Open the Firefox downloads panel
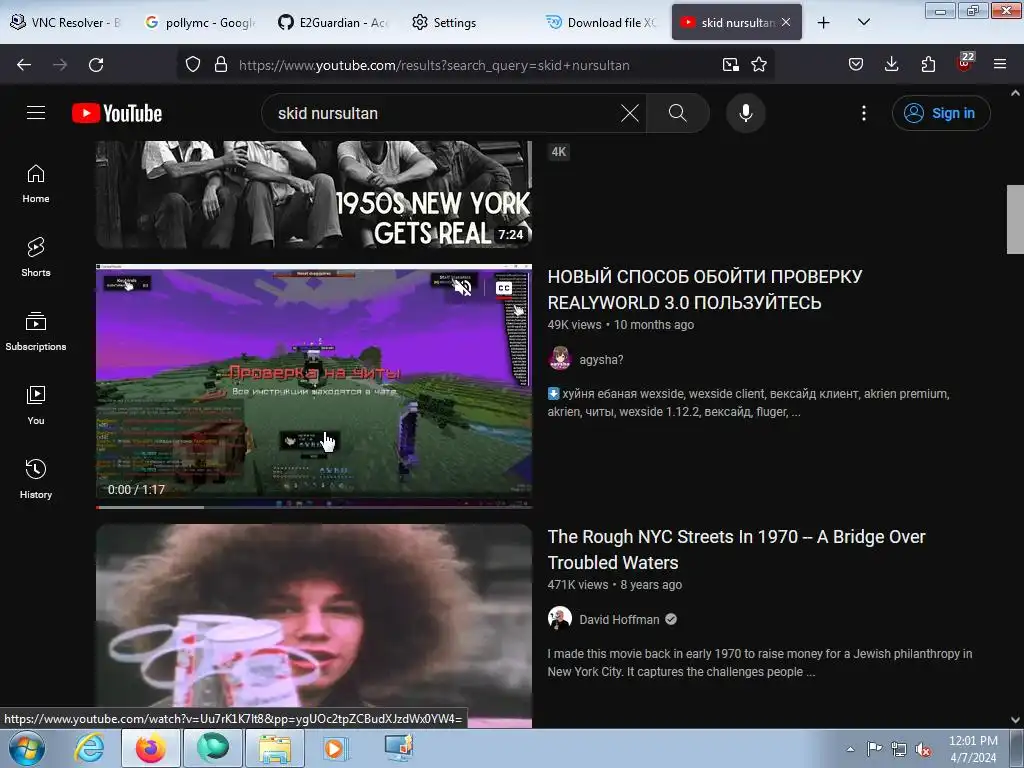Image resolution: width=1024 pixels, height=768 pixels. [891, 65]
